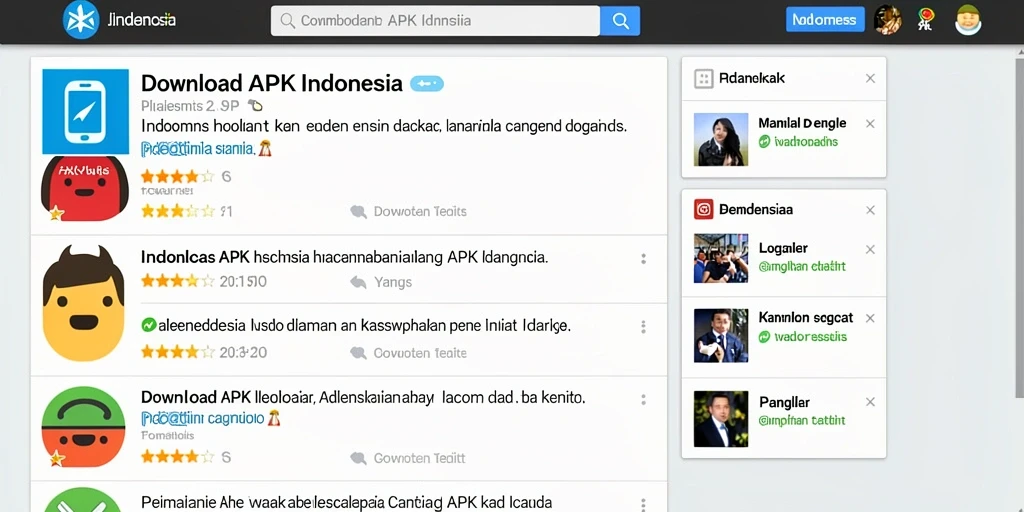Screen dimensions: 1024x512
Task: Dismiss the Pangllar suggestion
Action: point(870,402)
